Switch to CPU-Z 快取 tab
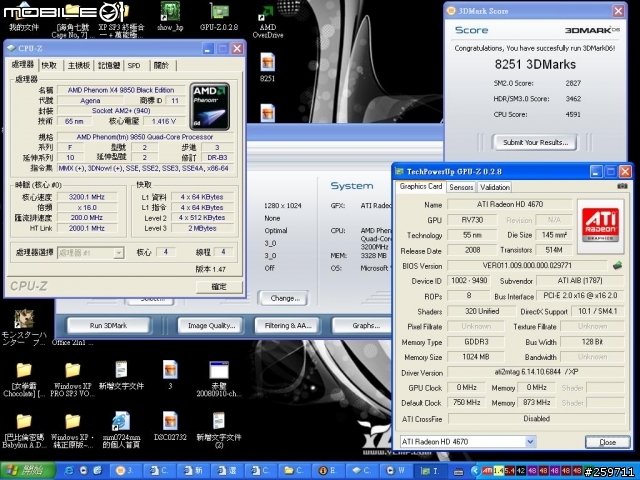This screenshot has height=480, width=640. (49, 65)
